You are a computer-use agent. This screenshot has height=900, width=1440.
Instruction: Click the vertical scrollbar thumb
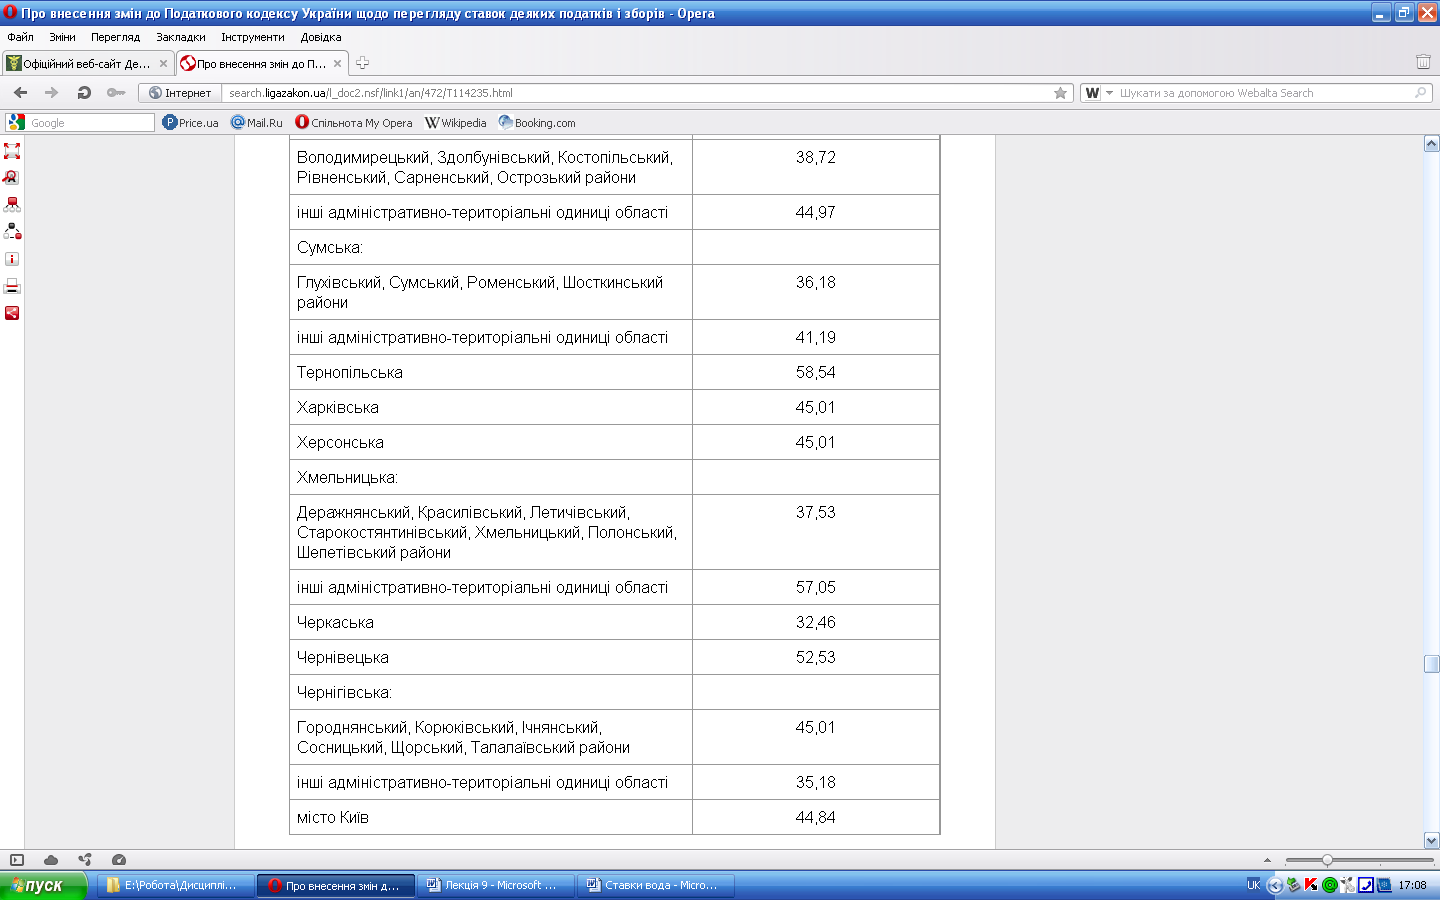1431,664
